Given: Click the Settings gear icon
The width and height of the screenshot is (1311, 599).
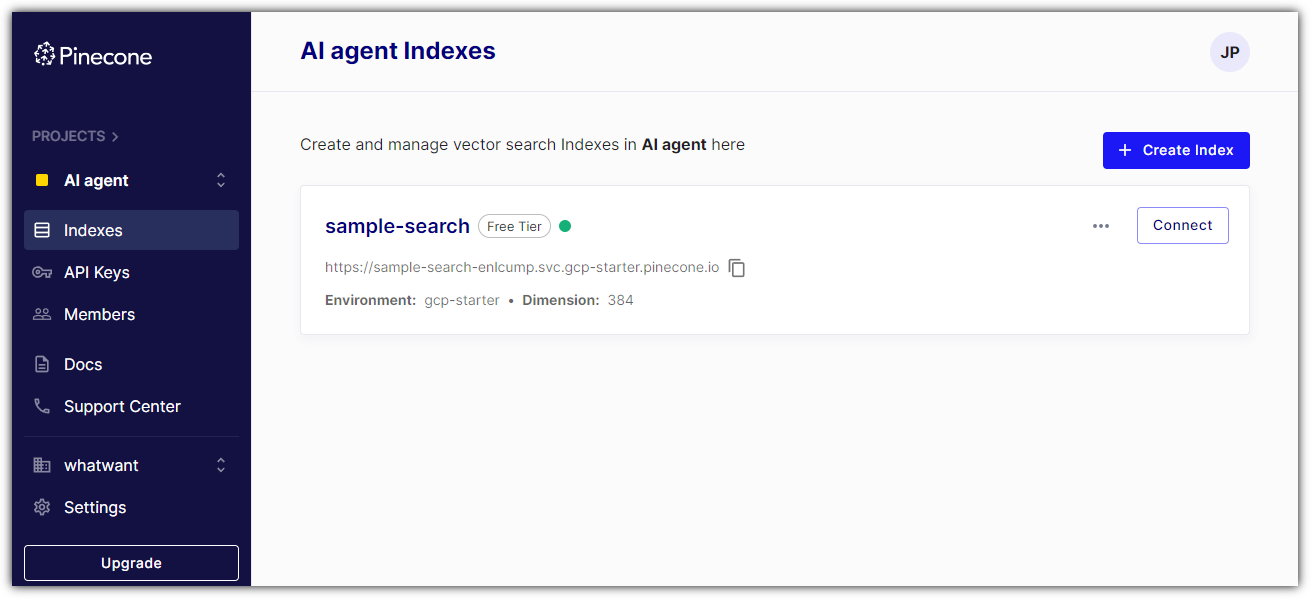Looking at the screenshot, I should (42, 507).
